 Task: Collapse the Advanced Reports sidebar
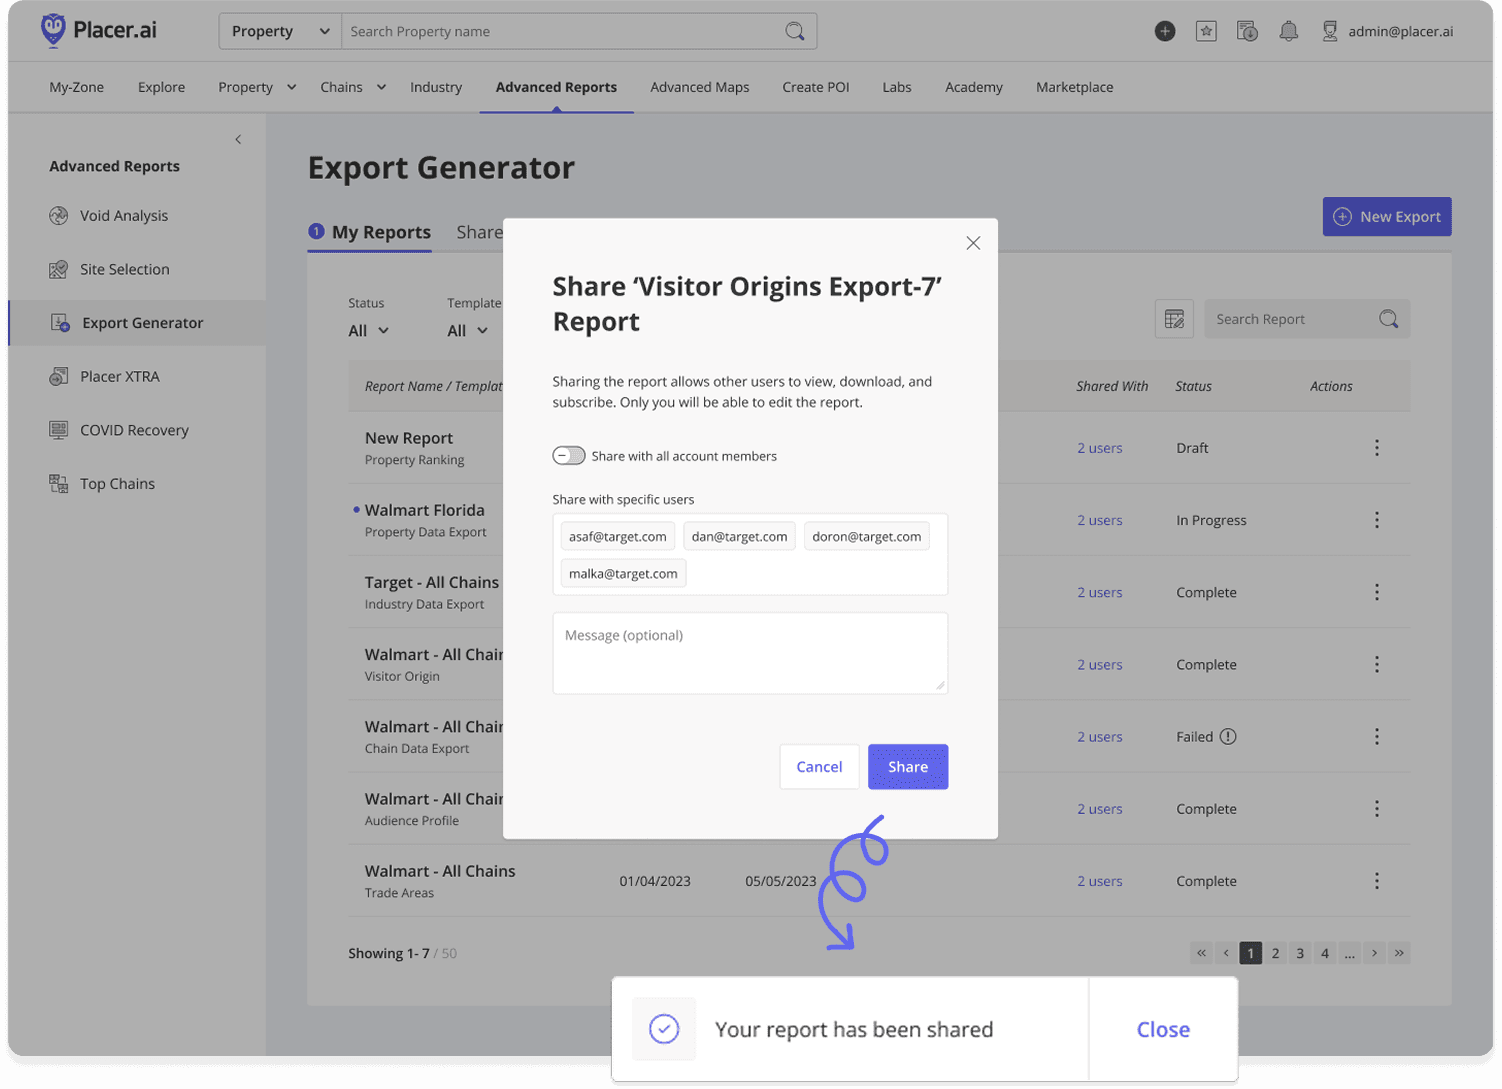238,140
